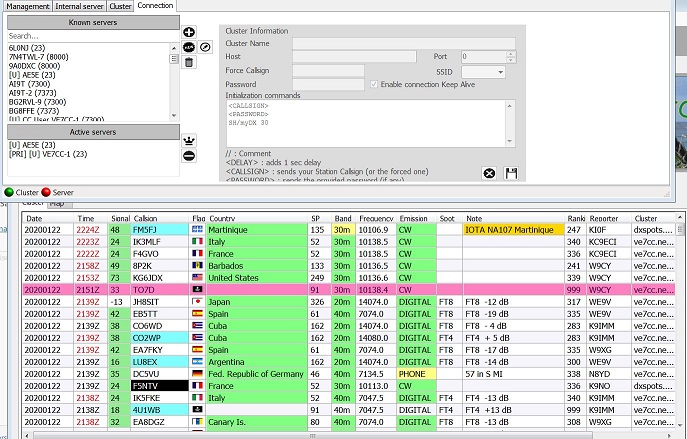This screenshot has height=439, width=687.
Task: Click the Active servers header button
Action: point(93,132)
